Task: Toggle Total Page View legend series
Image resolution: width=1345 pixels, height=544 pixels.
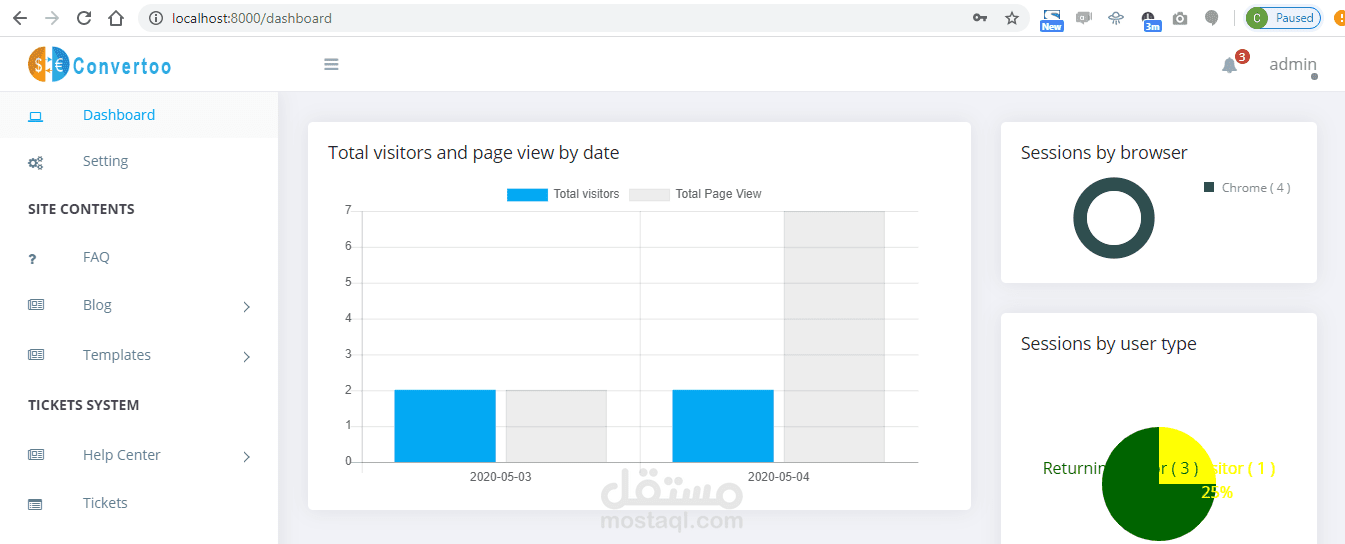Action: (695, 194)
